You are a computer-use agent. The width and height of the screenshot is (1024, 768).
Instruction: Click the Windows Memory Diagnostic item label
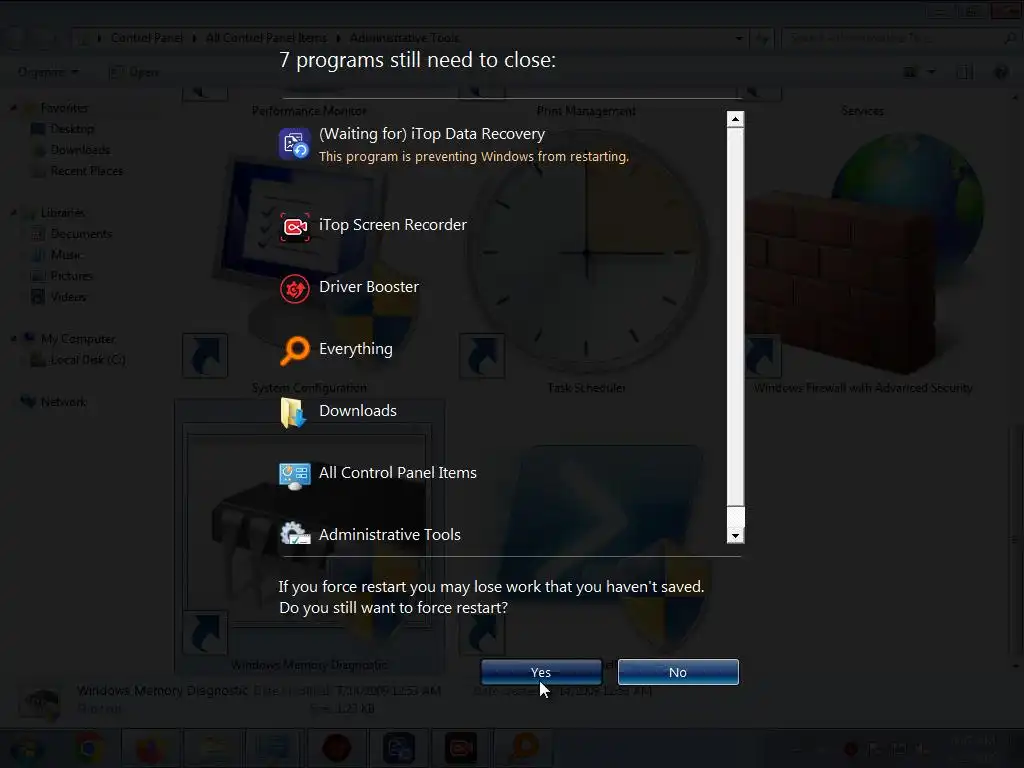pos(309,665)
